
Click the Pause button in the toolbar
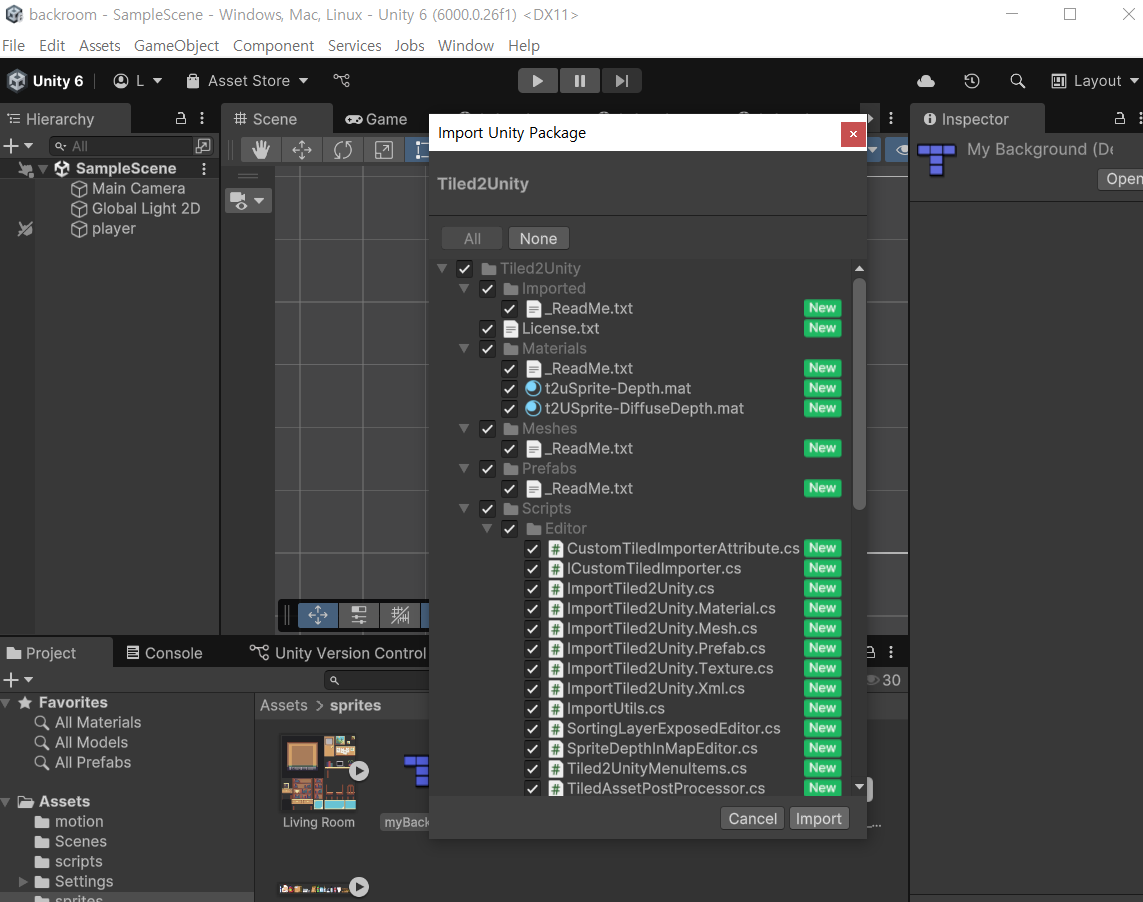pyautogui.click(x=580, y=81)
